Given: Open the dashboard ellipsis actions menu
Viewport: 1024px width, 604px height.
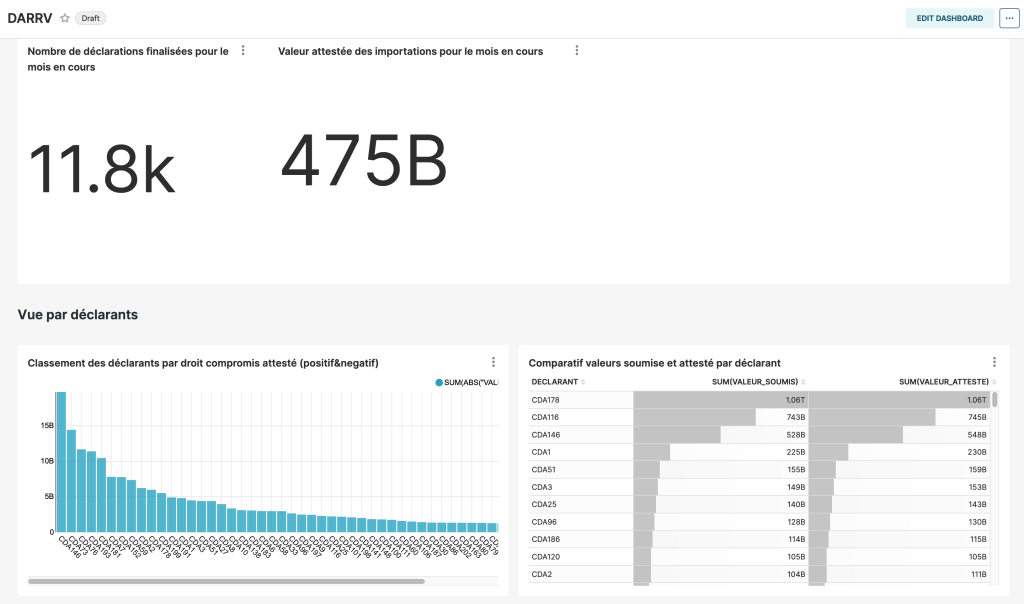Looking at the screenshot, I should click(x=1009, y=18).
